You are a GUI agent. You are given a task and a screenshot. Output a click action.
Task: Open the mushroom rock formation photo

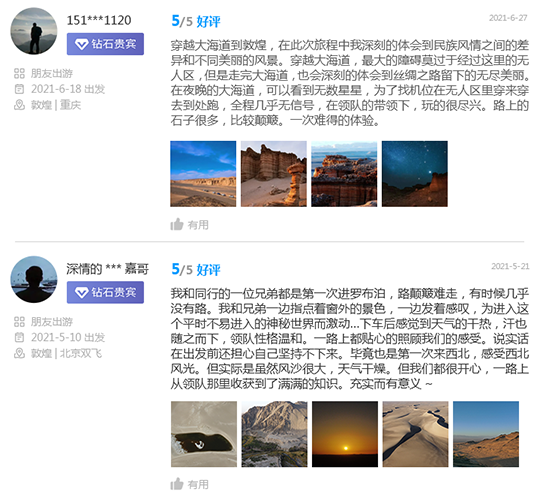pyautogui.click(x=274, y=174)
